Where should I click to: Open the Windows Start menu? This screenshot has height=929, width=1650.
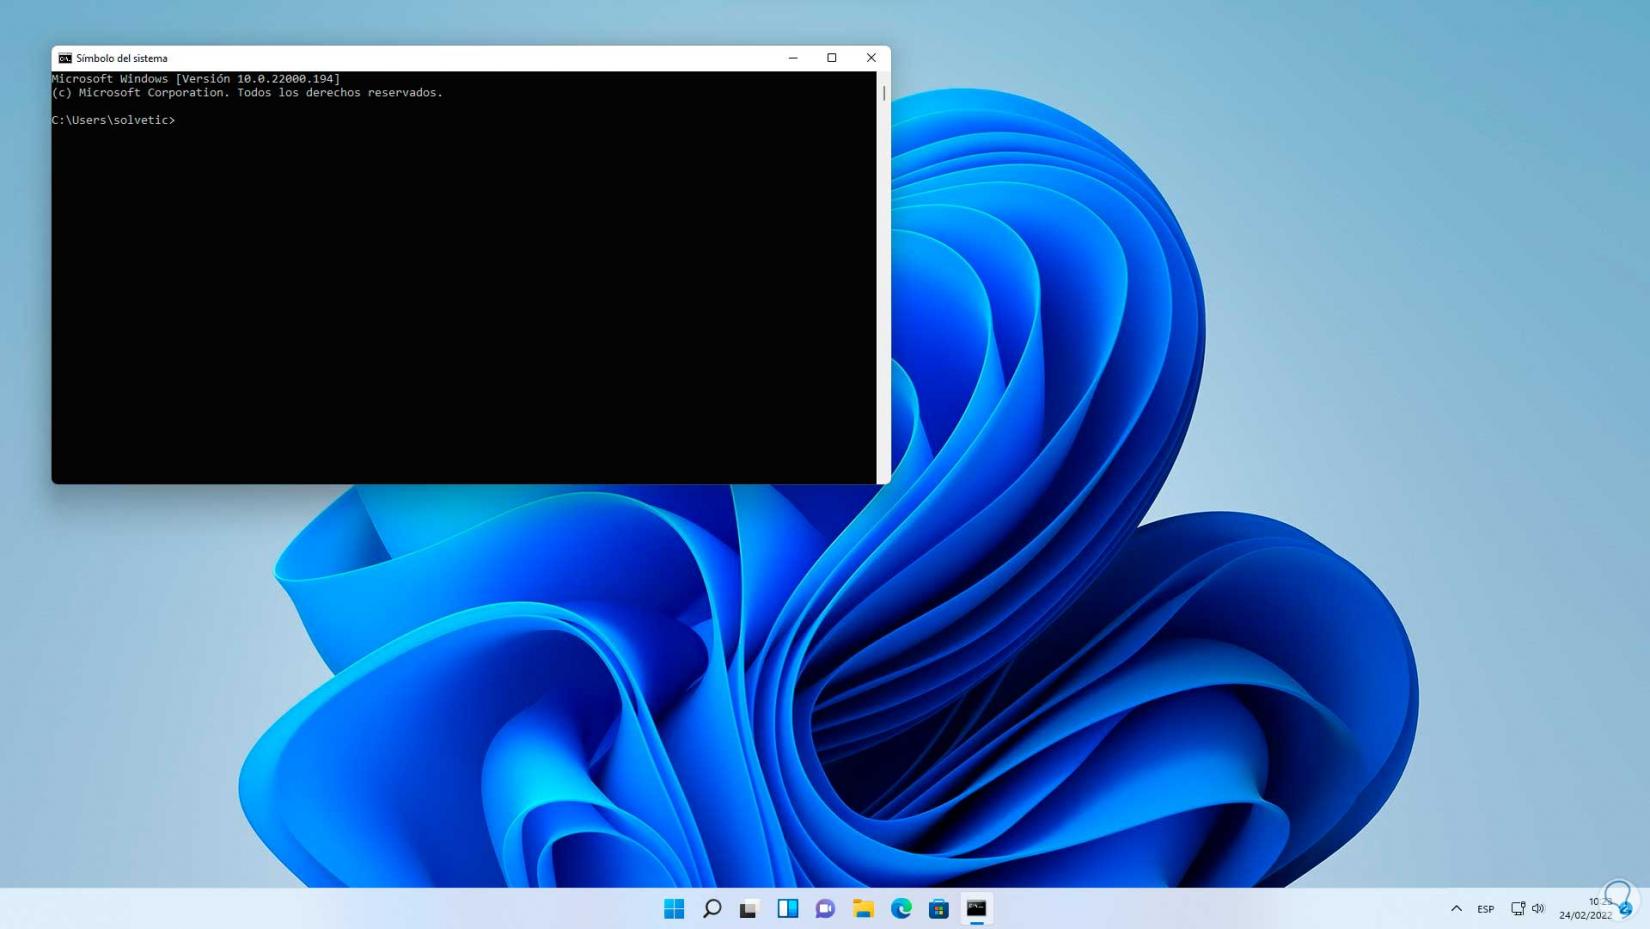click(674, 908)
